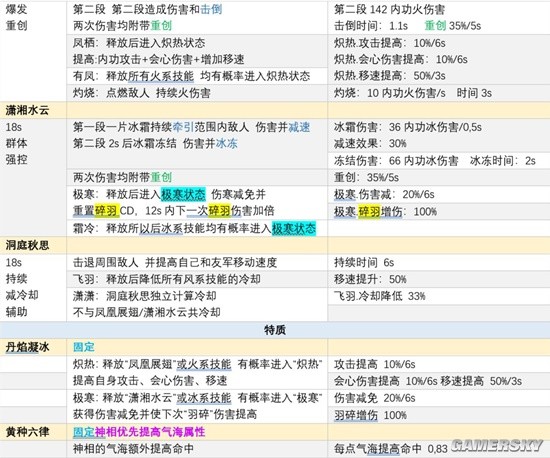Image resolution: width=550 pixels, height=458 pixels.
Task: Click the 减冷却 tag under 洞庭秋思
Action: tap(22, 295)
